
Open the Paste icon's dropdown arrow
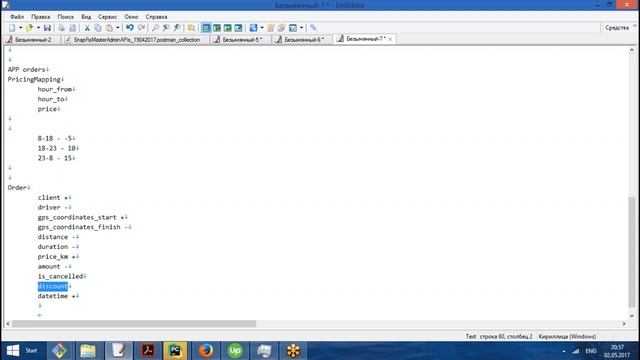(118, 28)
